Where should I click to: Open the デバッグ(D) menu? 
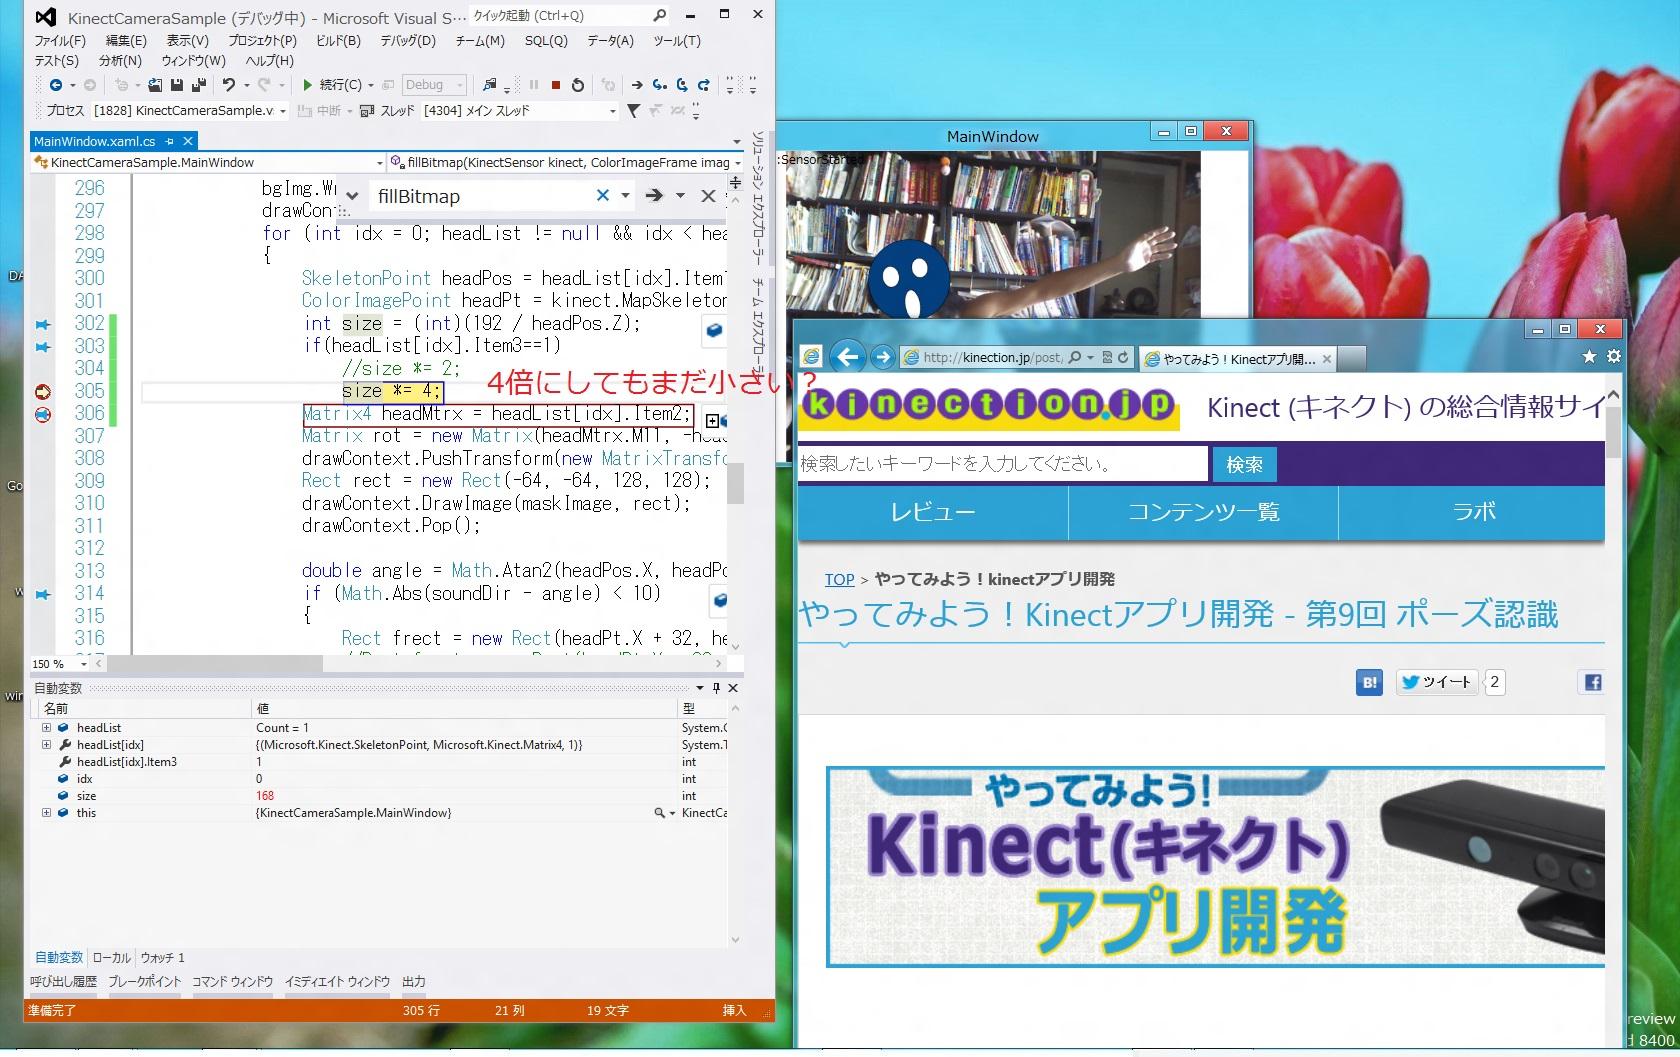point(408,41)
